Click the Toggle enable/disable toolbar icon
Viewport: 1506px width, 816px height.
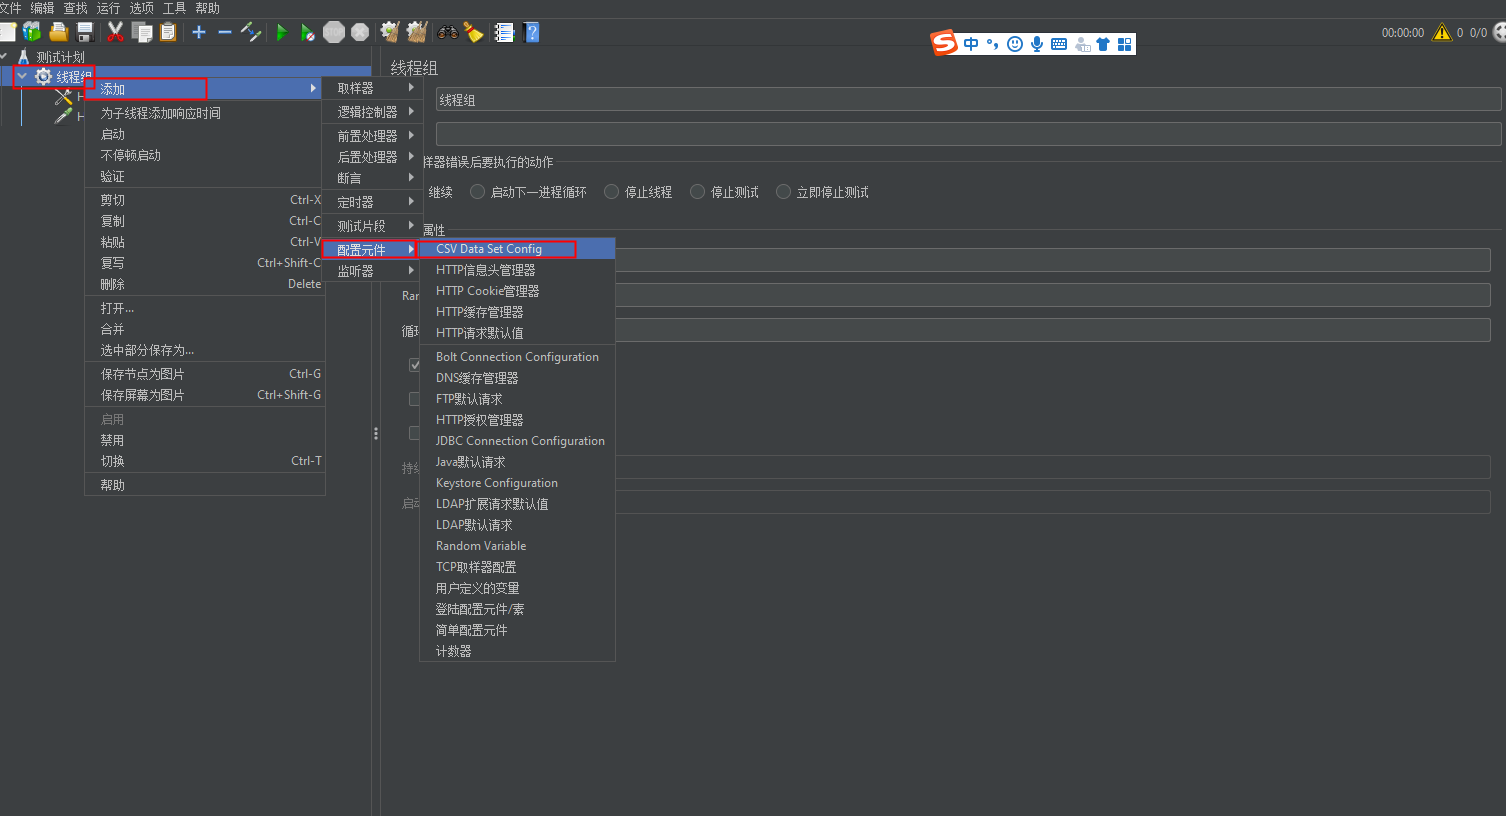pyautogui.click(x=251, y=32)
